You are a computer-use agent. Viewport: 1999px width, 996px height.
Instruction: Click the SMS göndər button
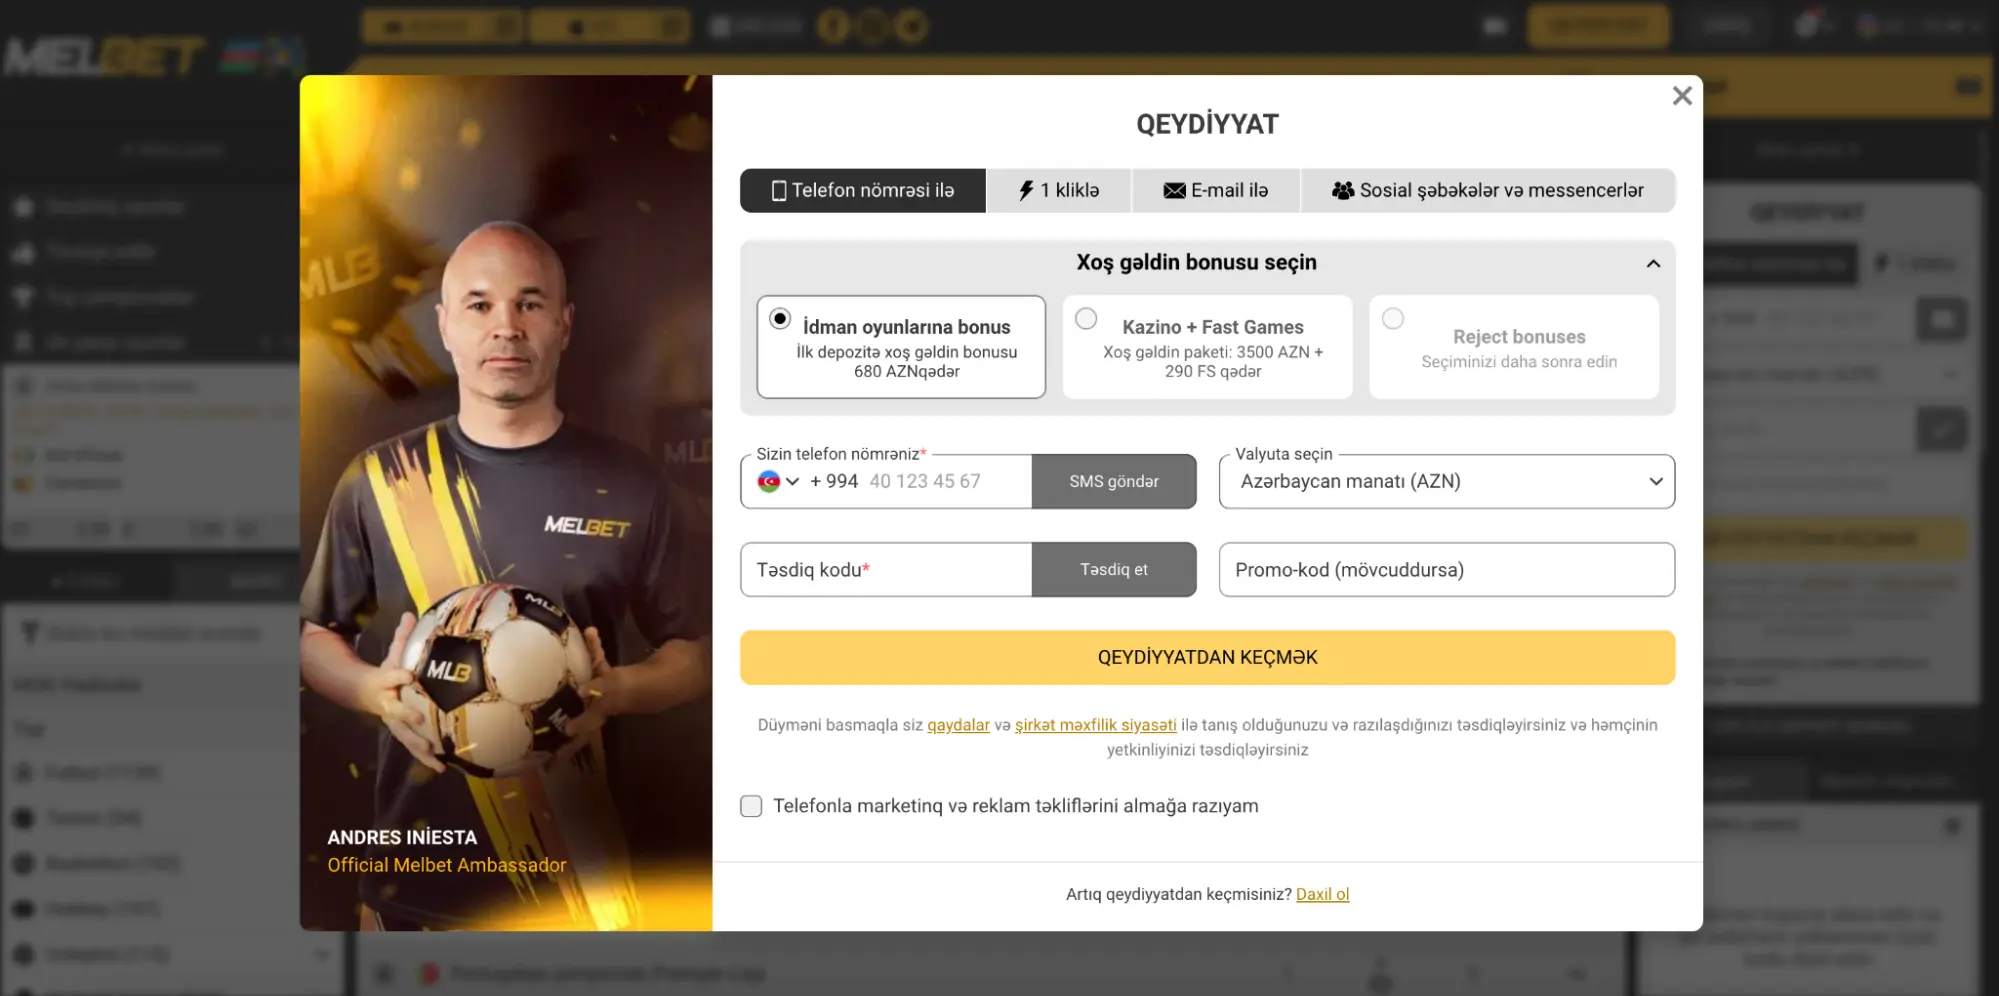(x=1114, y=482)
